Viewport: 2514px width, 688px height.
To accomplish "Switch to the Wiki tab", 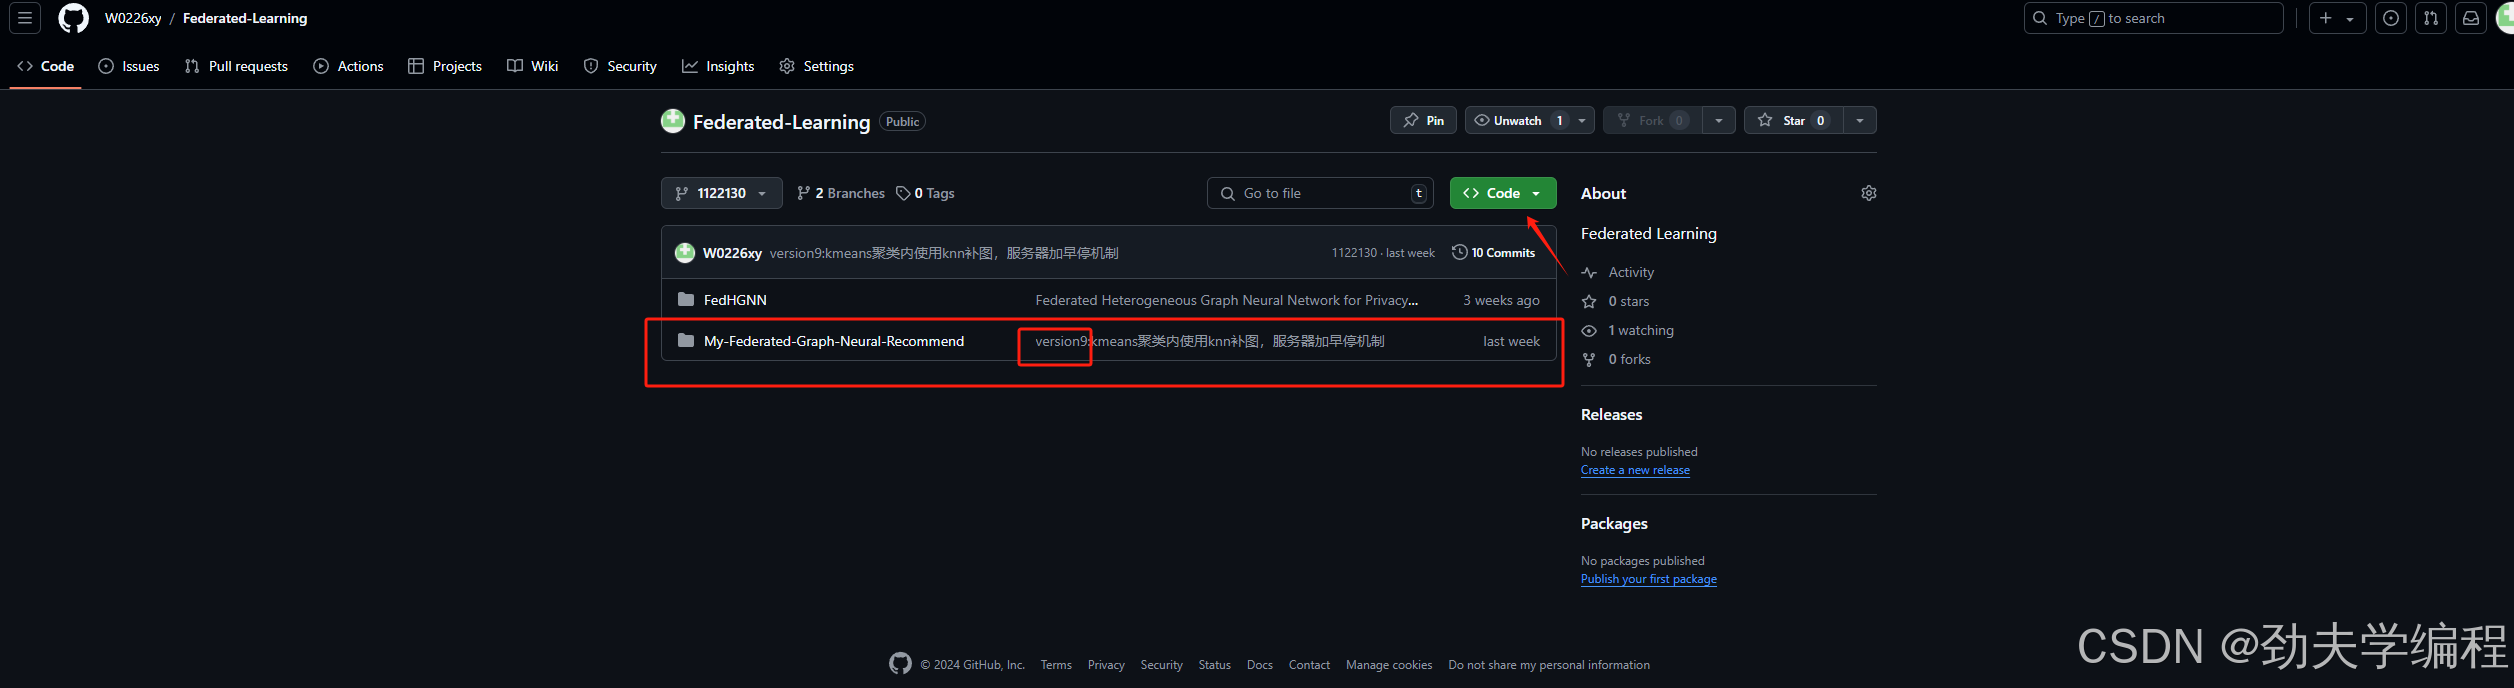I will (x=532, y=66).
